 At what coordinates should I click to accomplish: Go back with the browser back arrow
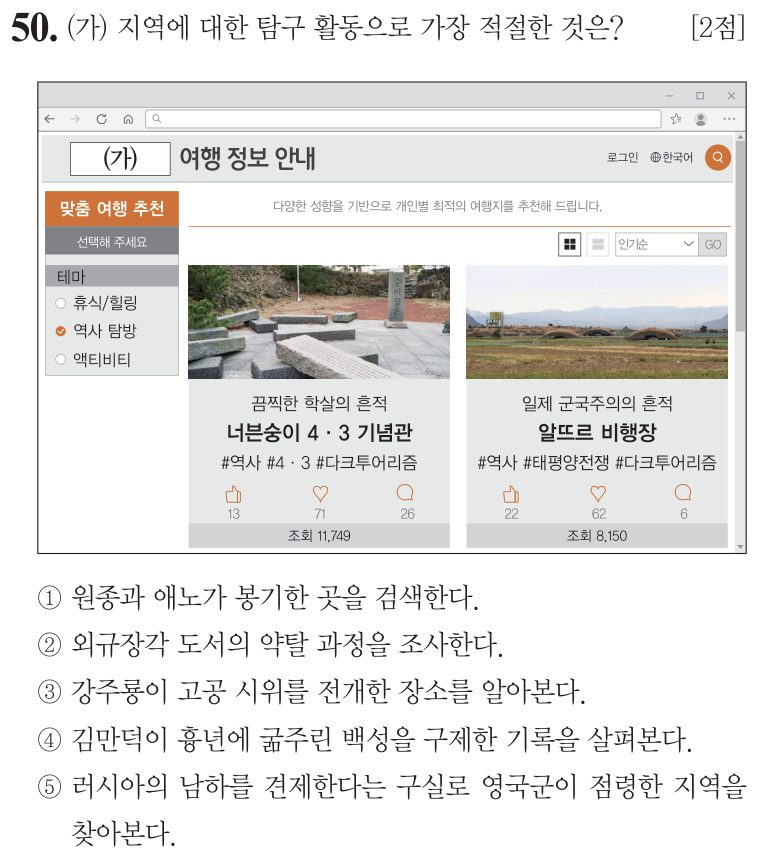[50, 119]
